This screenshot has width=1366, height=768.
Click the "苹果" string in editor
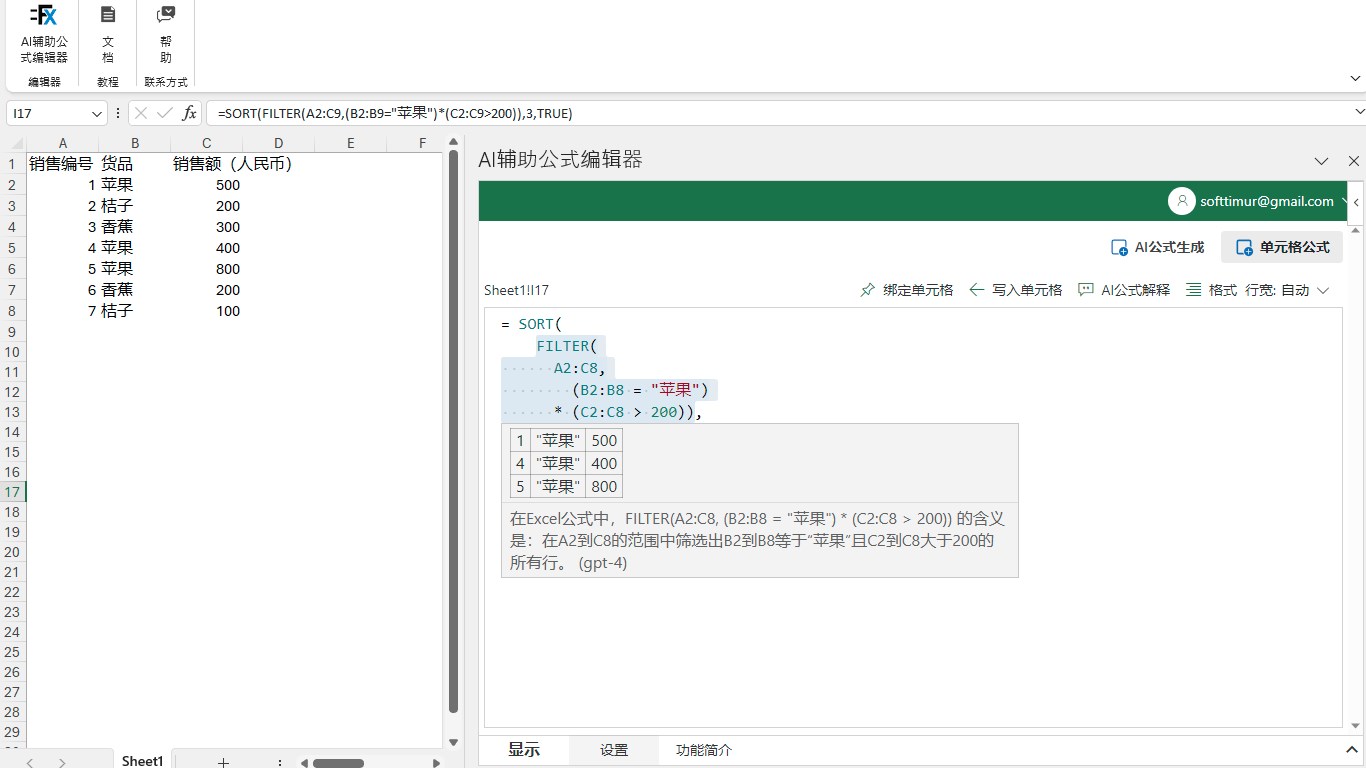pos(675,391)
